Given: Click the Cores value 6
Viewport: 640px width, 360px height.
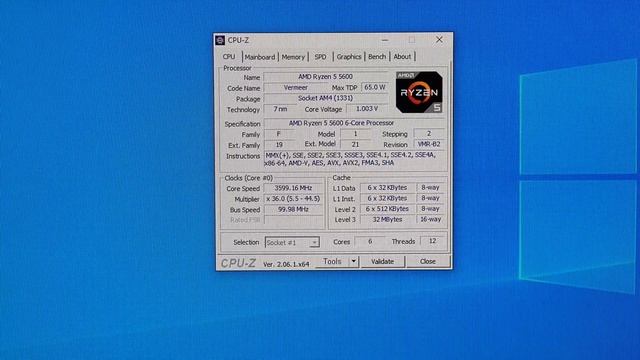Looking at the screenshot, I should coord(370,242).
